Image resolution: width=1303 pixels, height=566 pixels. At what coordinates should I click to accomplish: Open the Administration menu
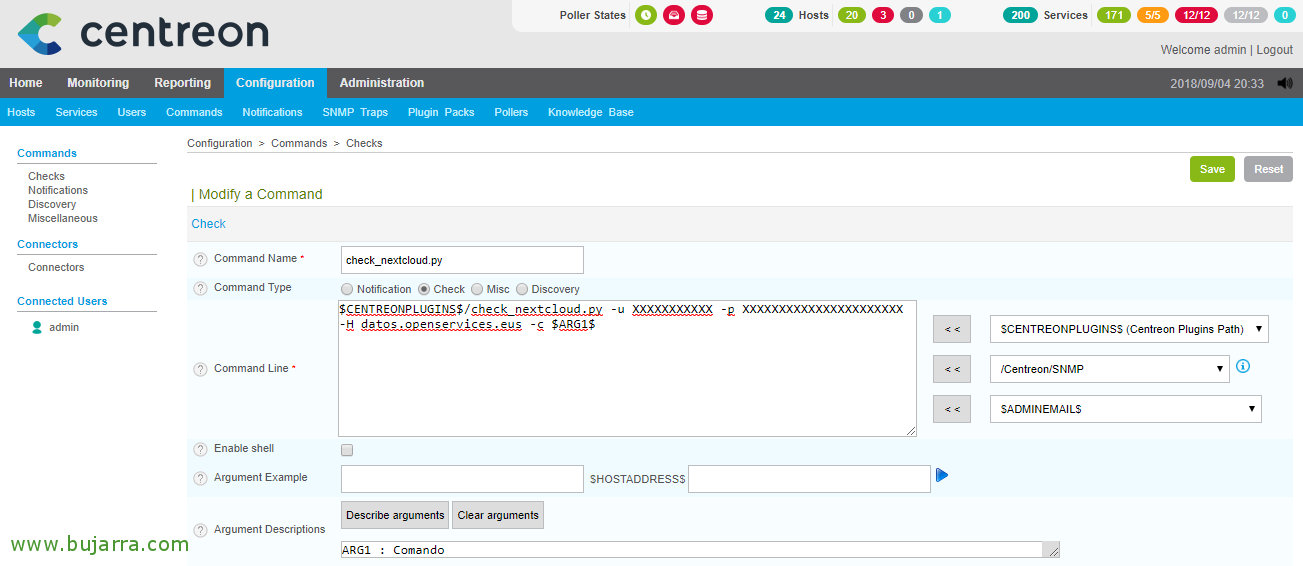(x=382, y=83)
